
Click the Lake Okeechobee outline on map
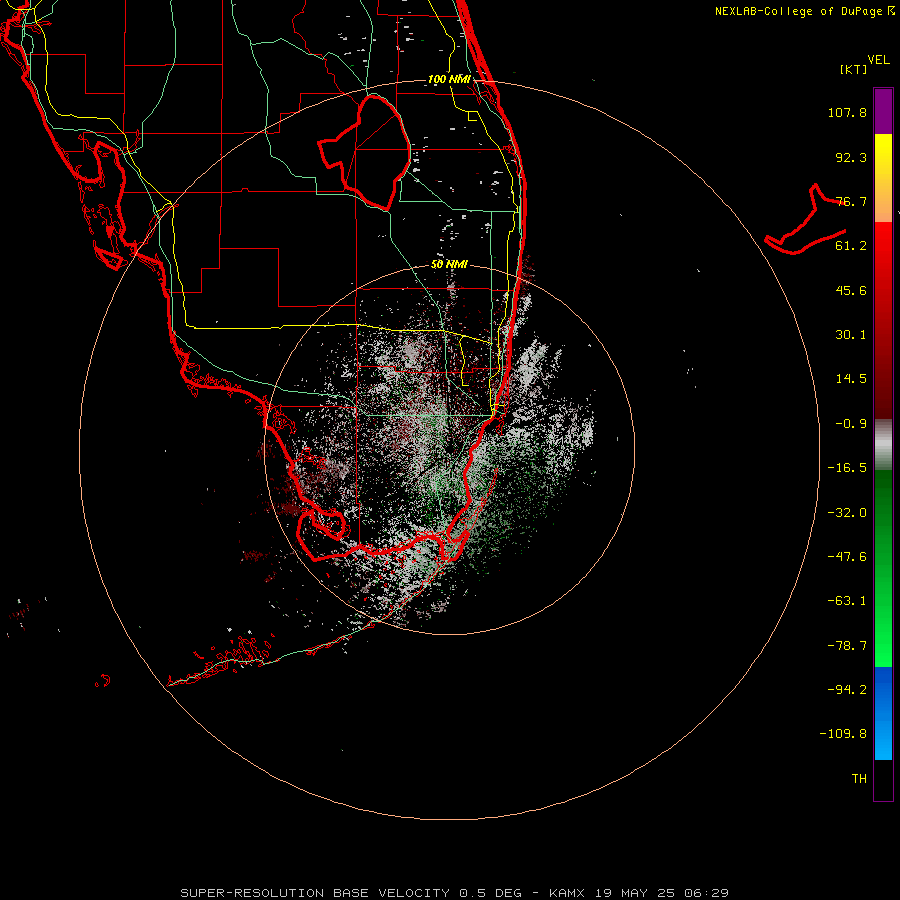pos(364,152)
